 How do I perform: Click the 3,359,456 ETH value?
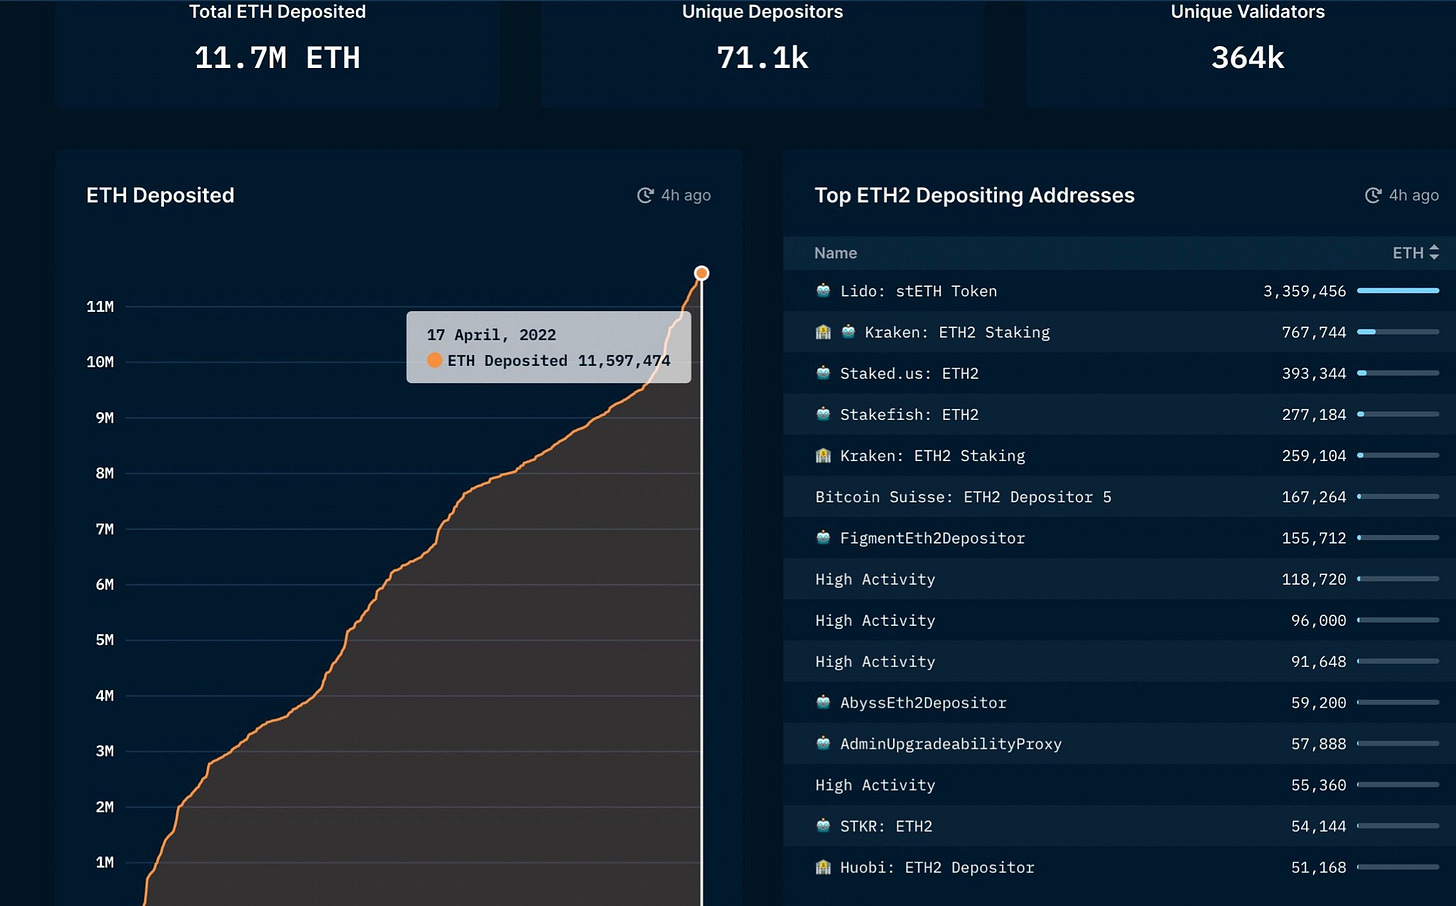(x=1304, y=291)
